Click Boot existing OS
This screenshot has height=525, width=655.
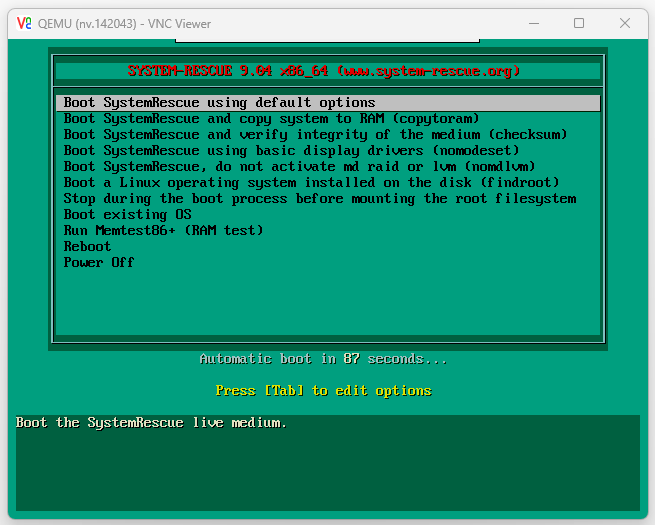point(127,215)
